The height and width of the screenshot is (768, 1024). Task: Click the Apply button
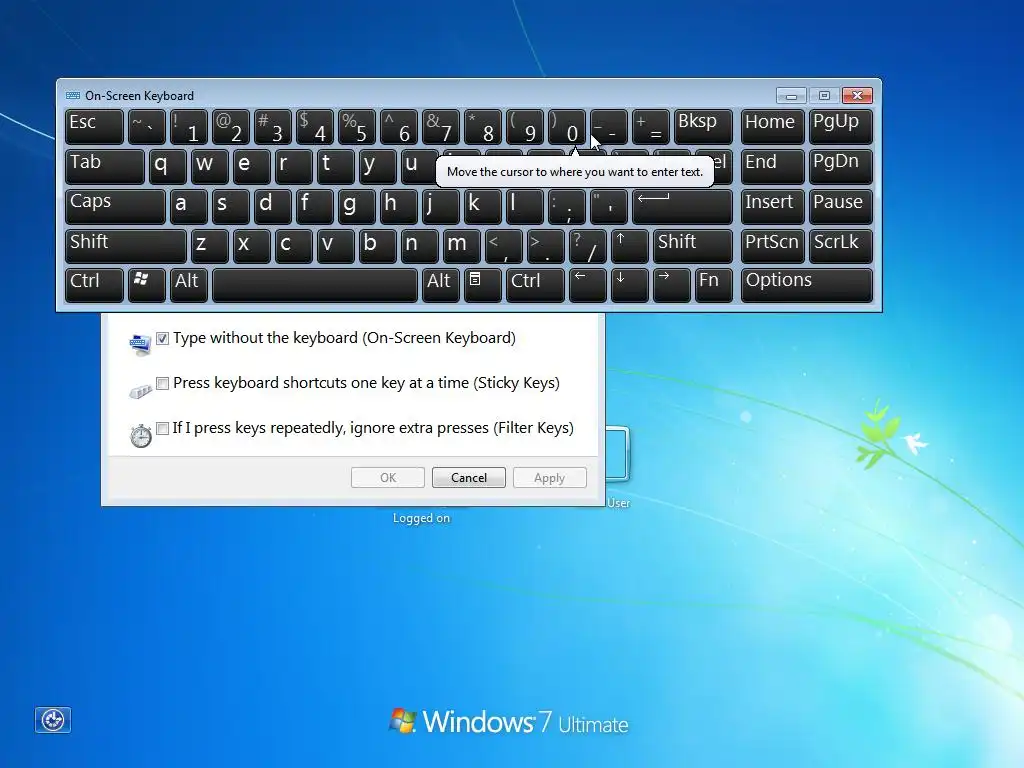(550, 477)
